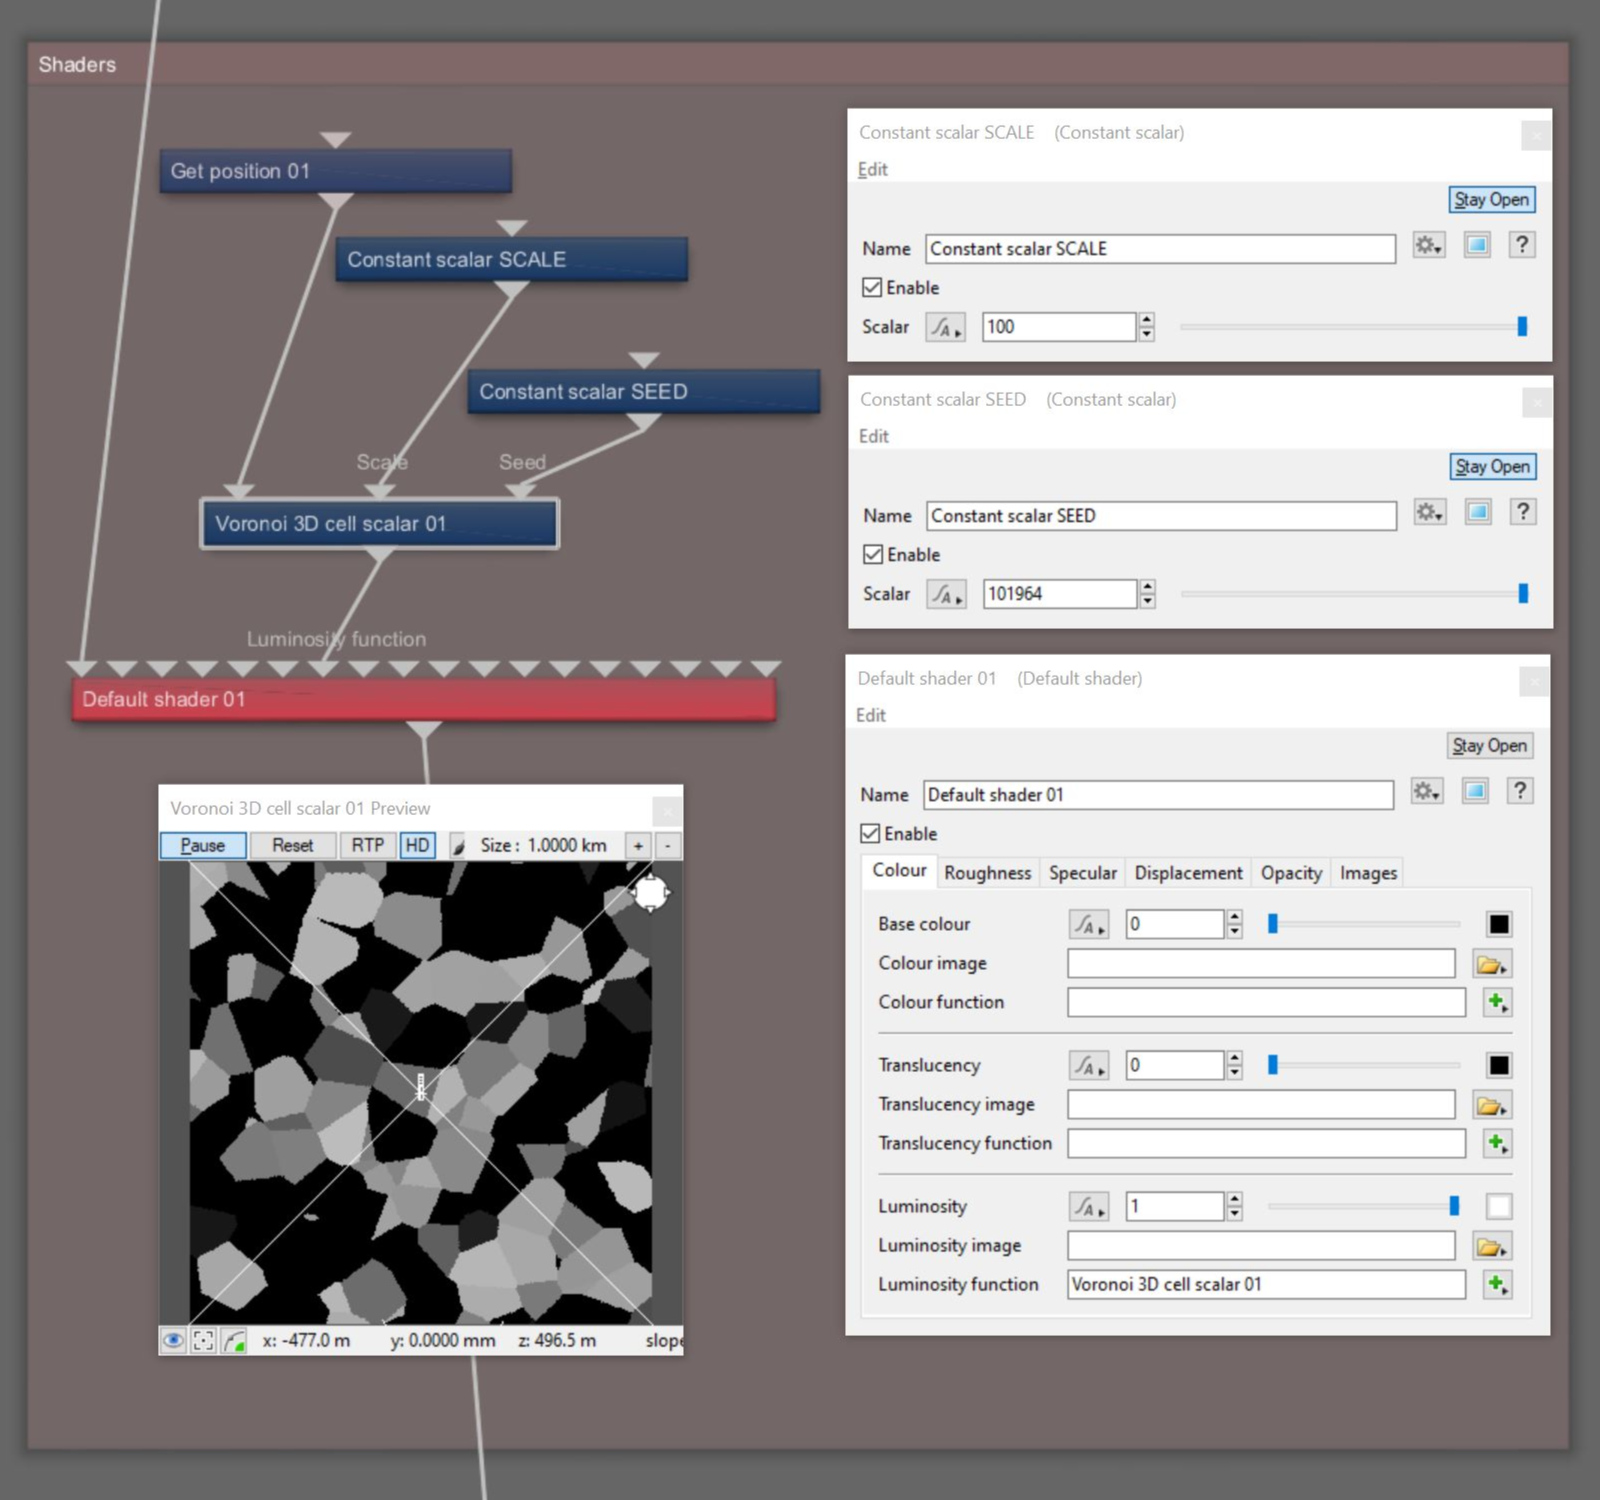1600x1500 pixels.
Task: Click the SEED Scalar value field
Action: [x=1060, y=594]
